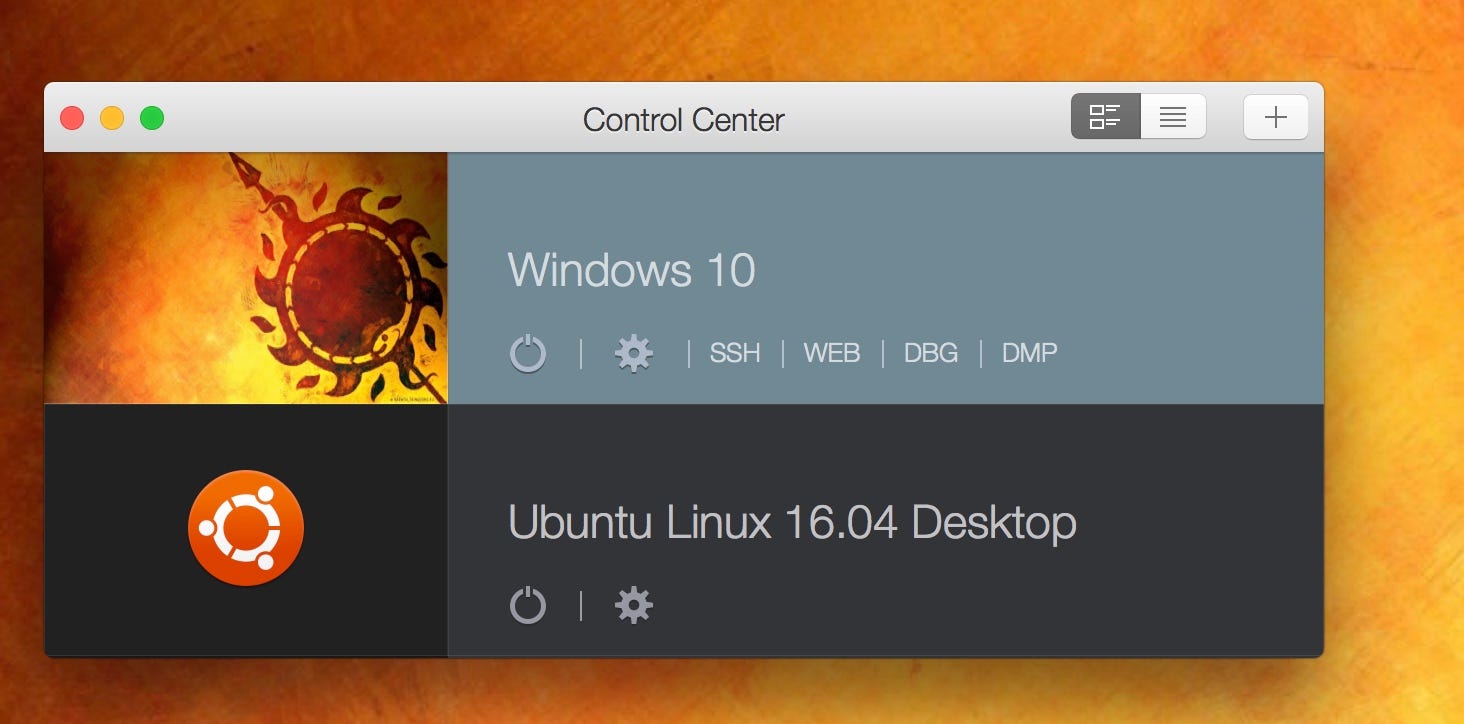Maximize the Control Center with green button
1464x724 pixels.
coord(152,118)
